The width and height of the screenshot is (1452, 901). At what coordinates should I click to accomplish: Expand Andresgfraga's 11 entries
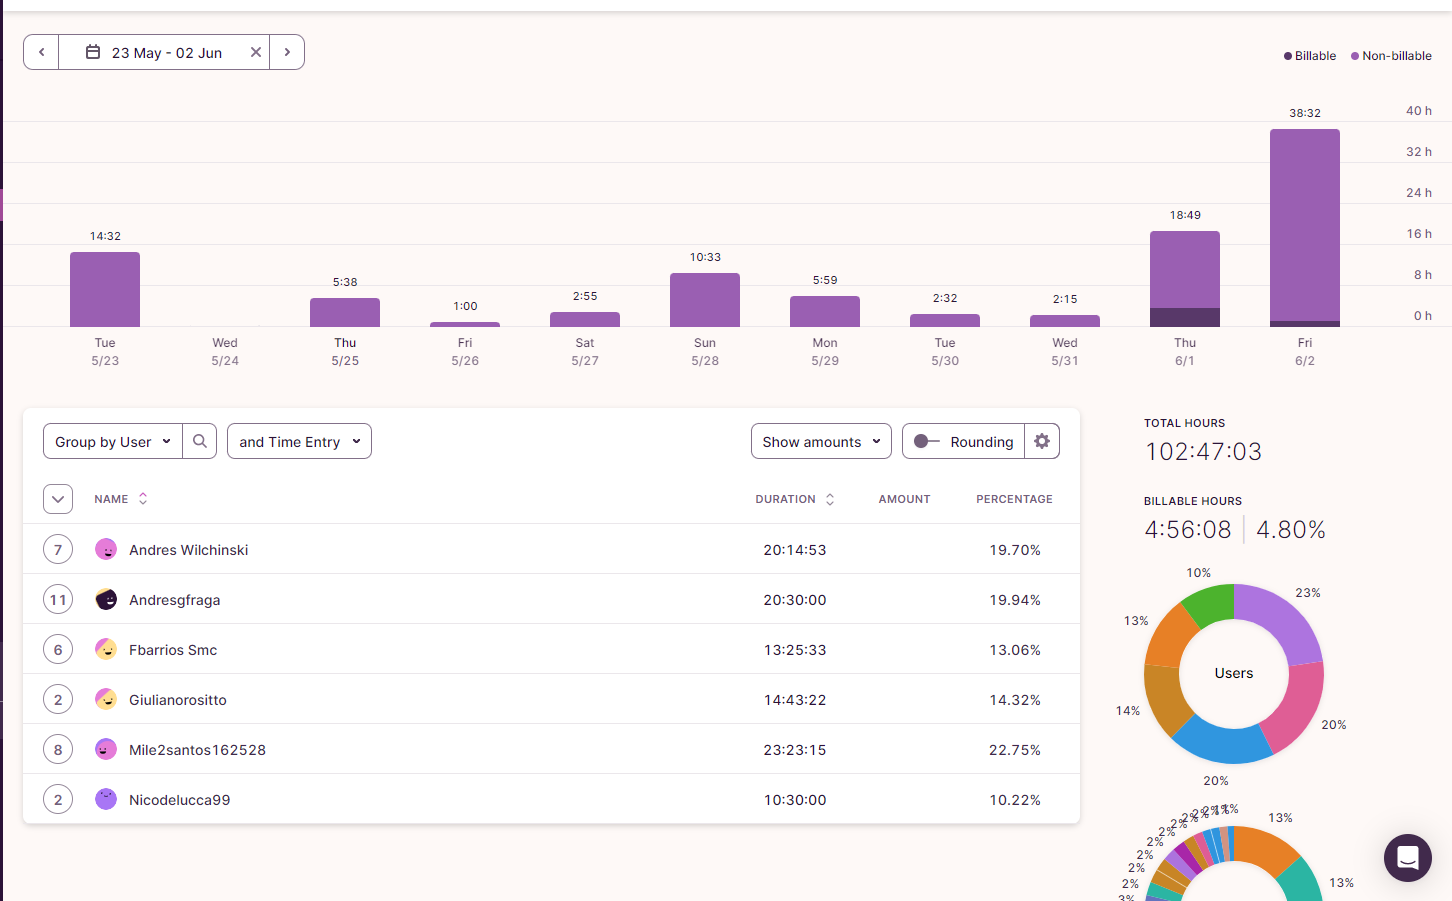point(58,599)
